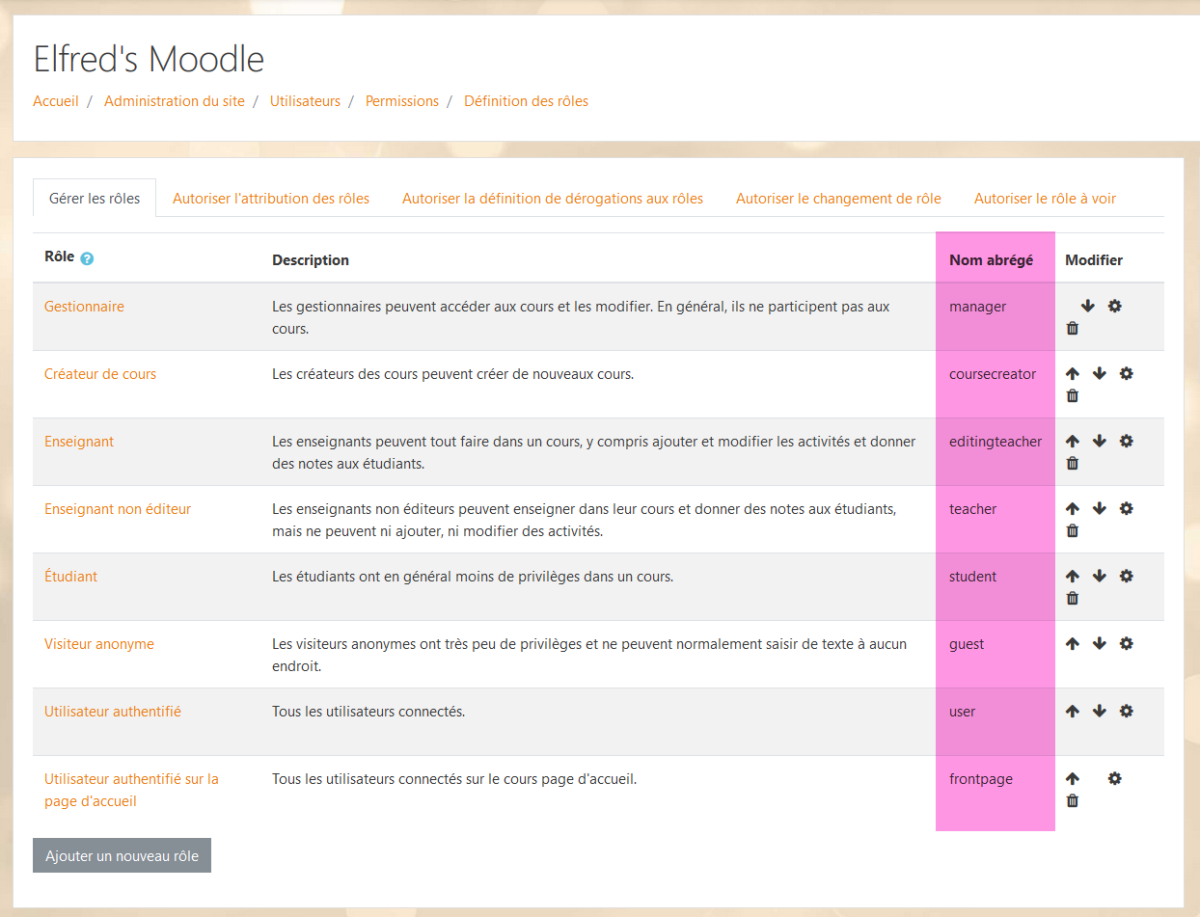The image size is (1200, 917).
Task: Click the Ajouter un nouveau rôle button
Action: 122,856
